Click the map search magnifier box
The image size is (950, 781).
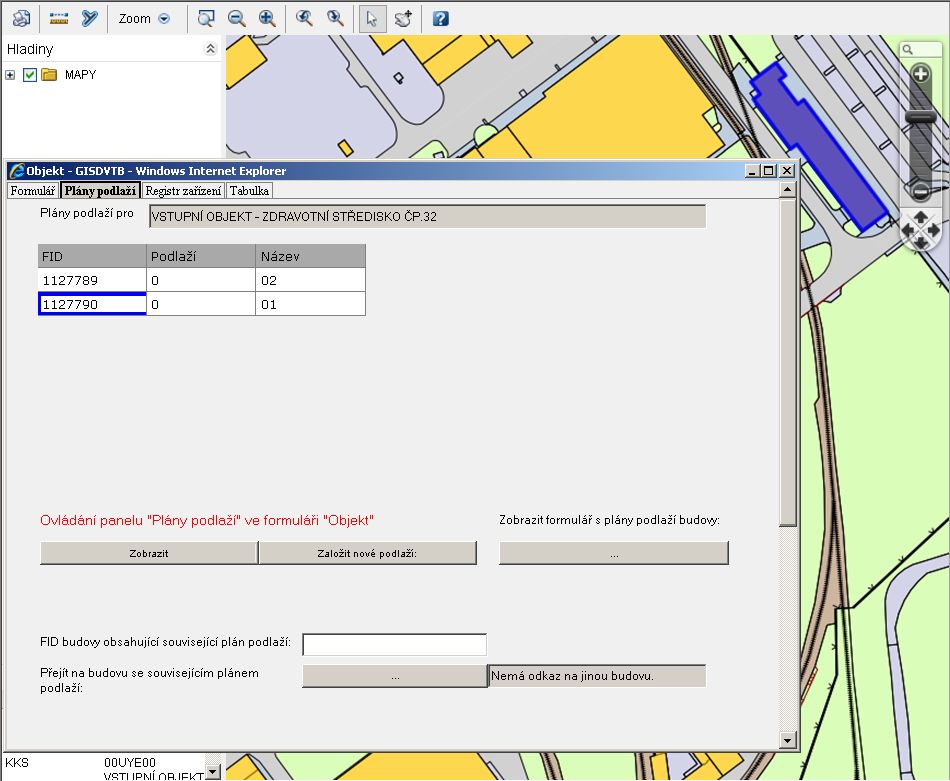(x=920, y=49)
